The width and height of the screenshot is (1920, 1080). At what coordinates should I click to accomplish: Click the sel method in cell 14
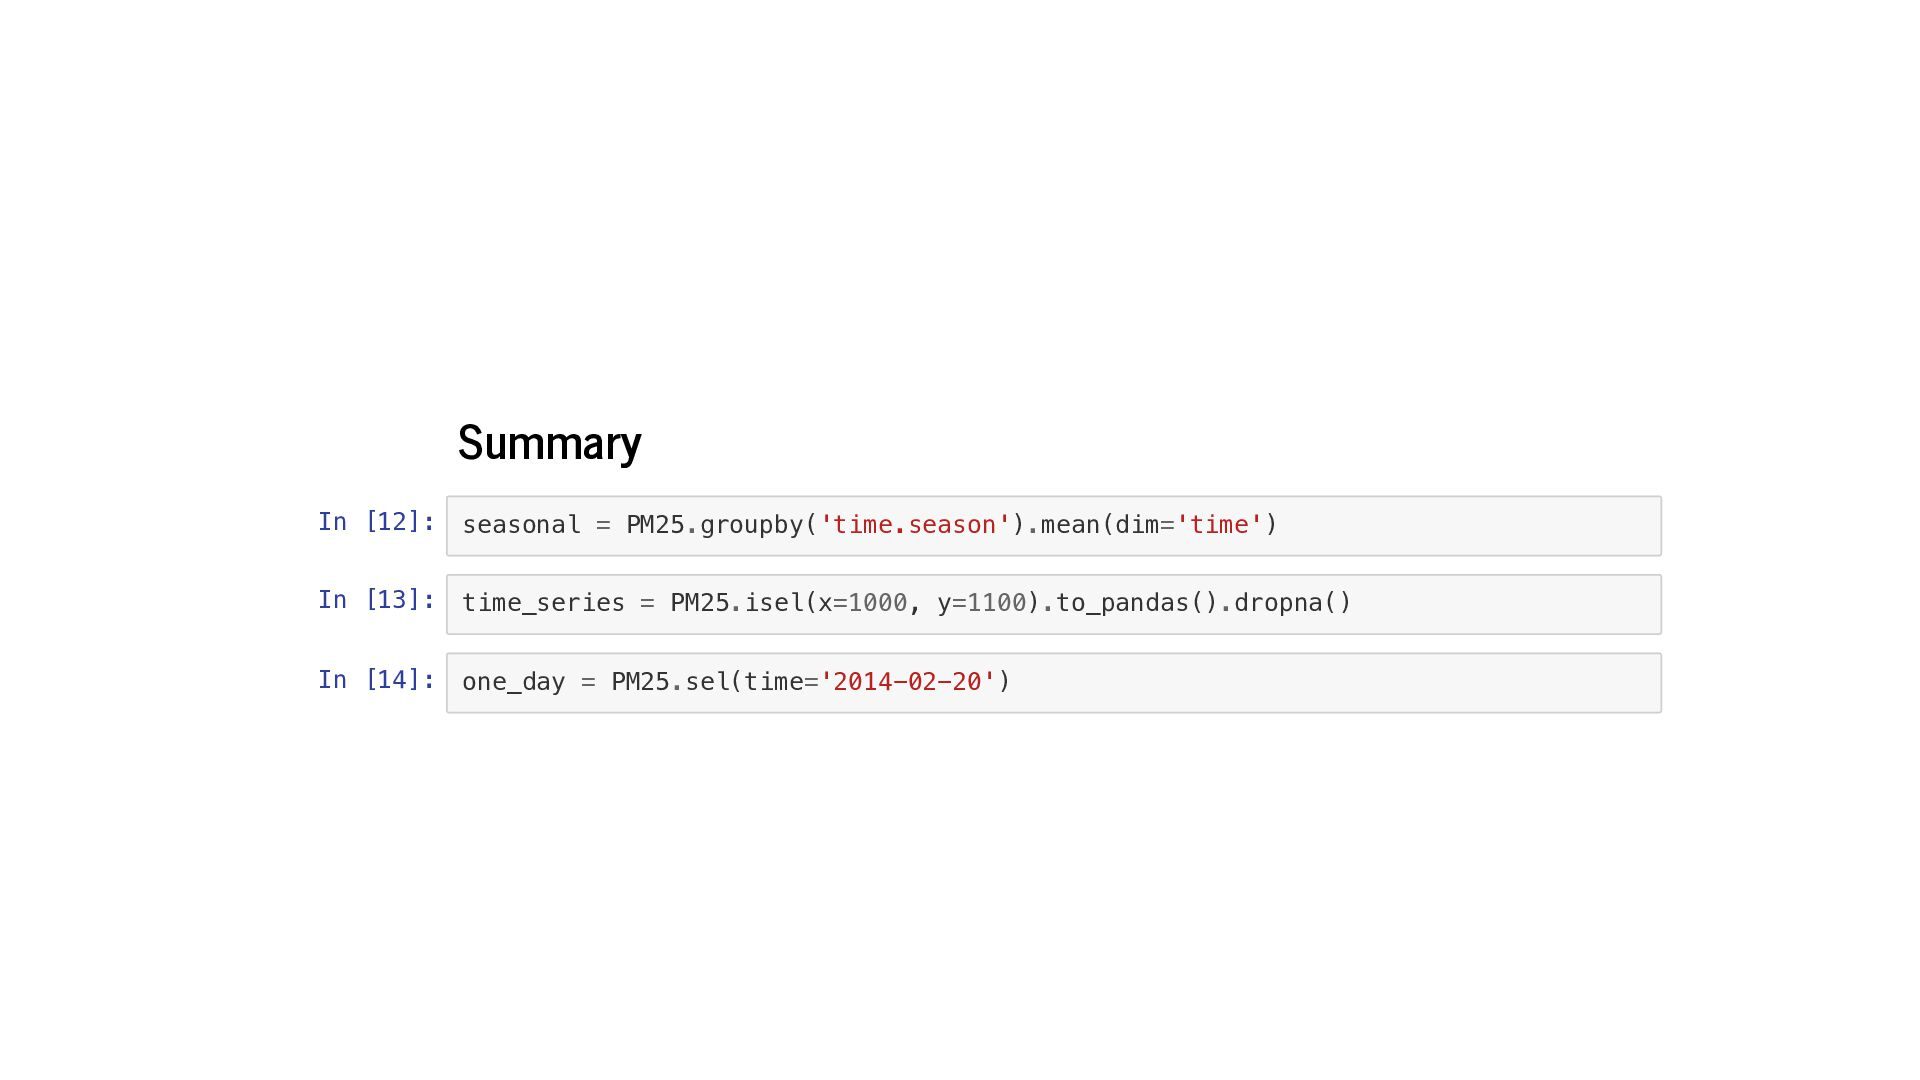(707, 682)
